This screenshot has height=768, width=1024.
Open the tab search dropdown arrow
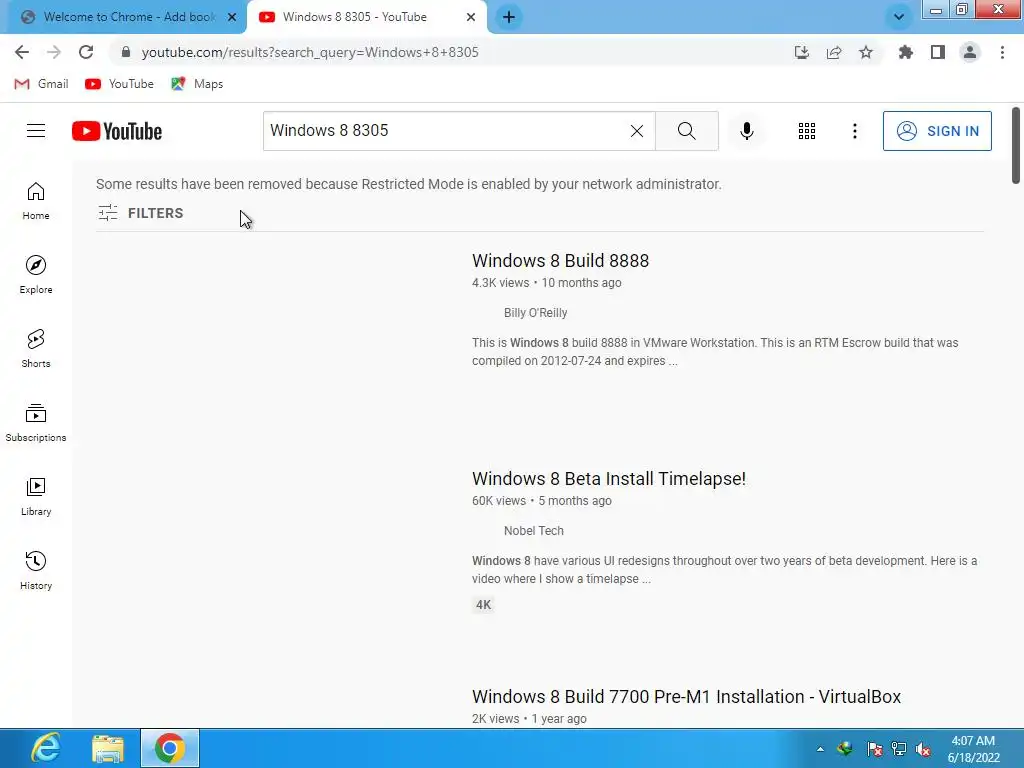899,17
